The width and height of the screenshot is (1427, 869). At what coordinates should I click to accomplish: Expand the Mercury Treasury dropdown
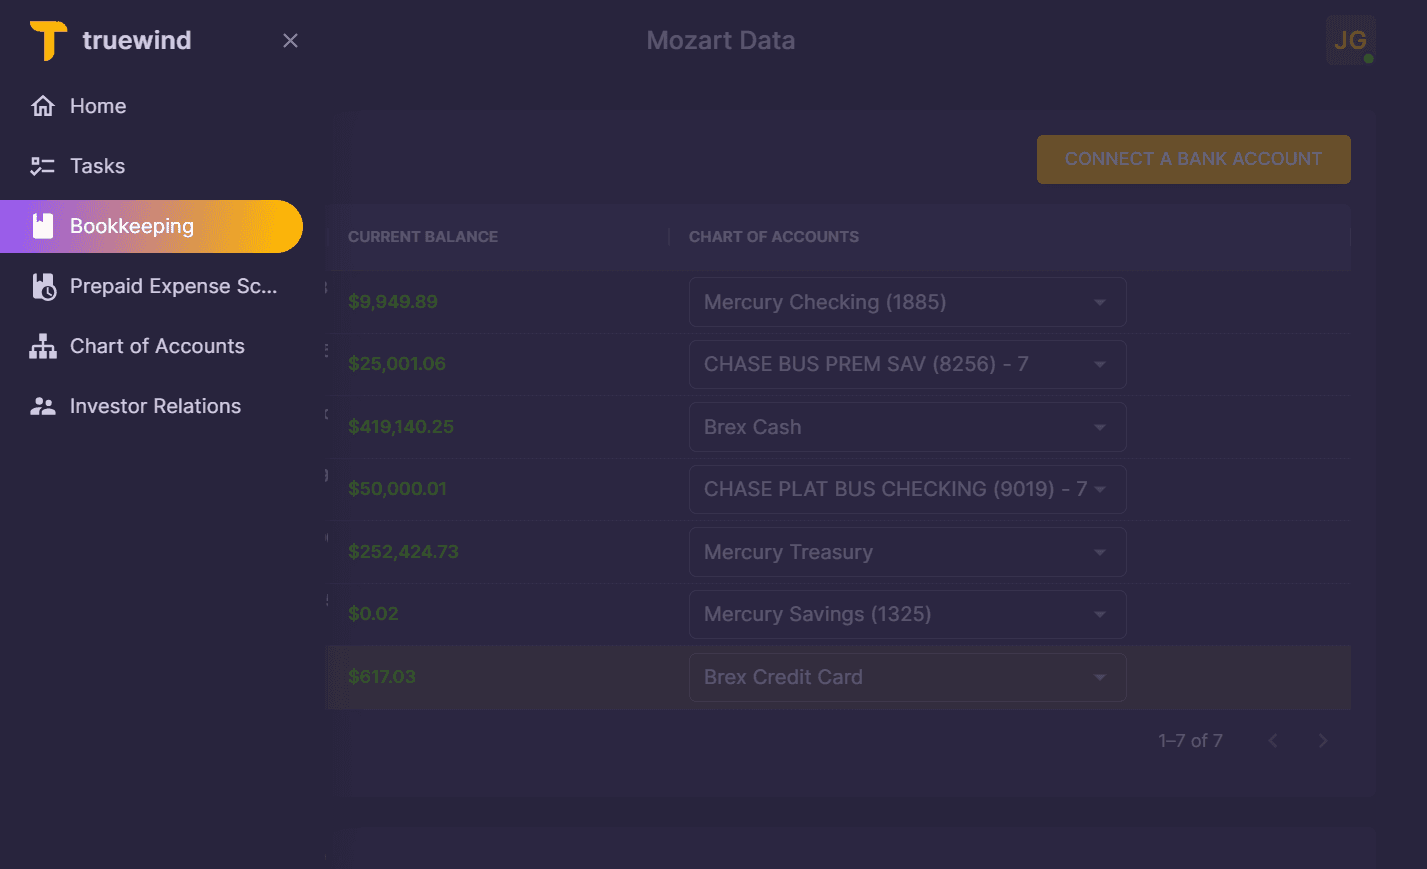(1099, 551)
